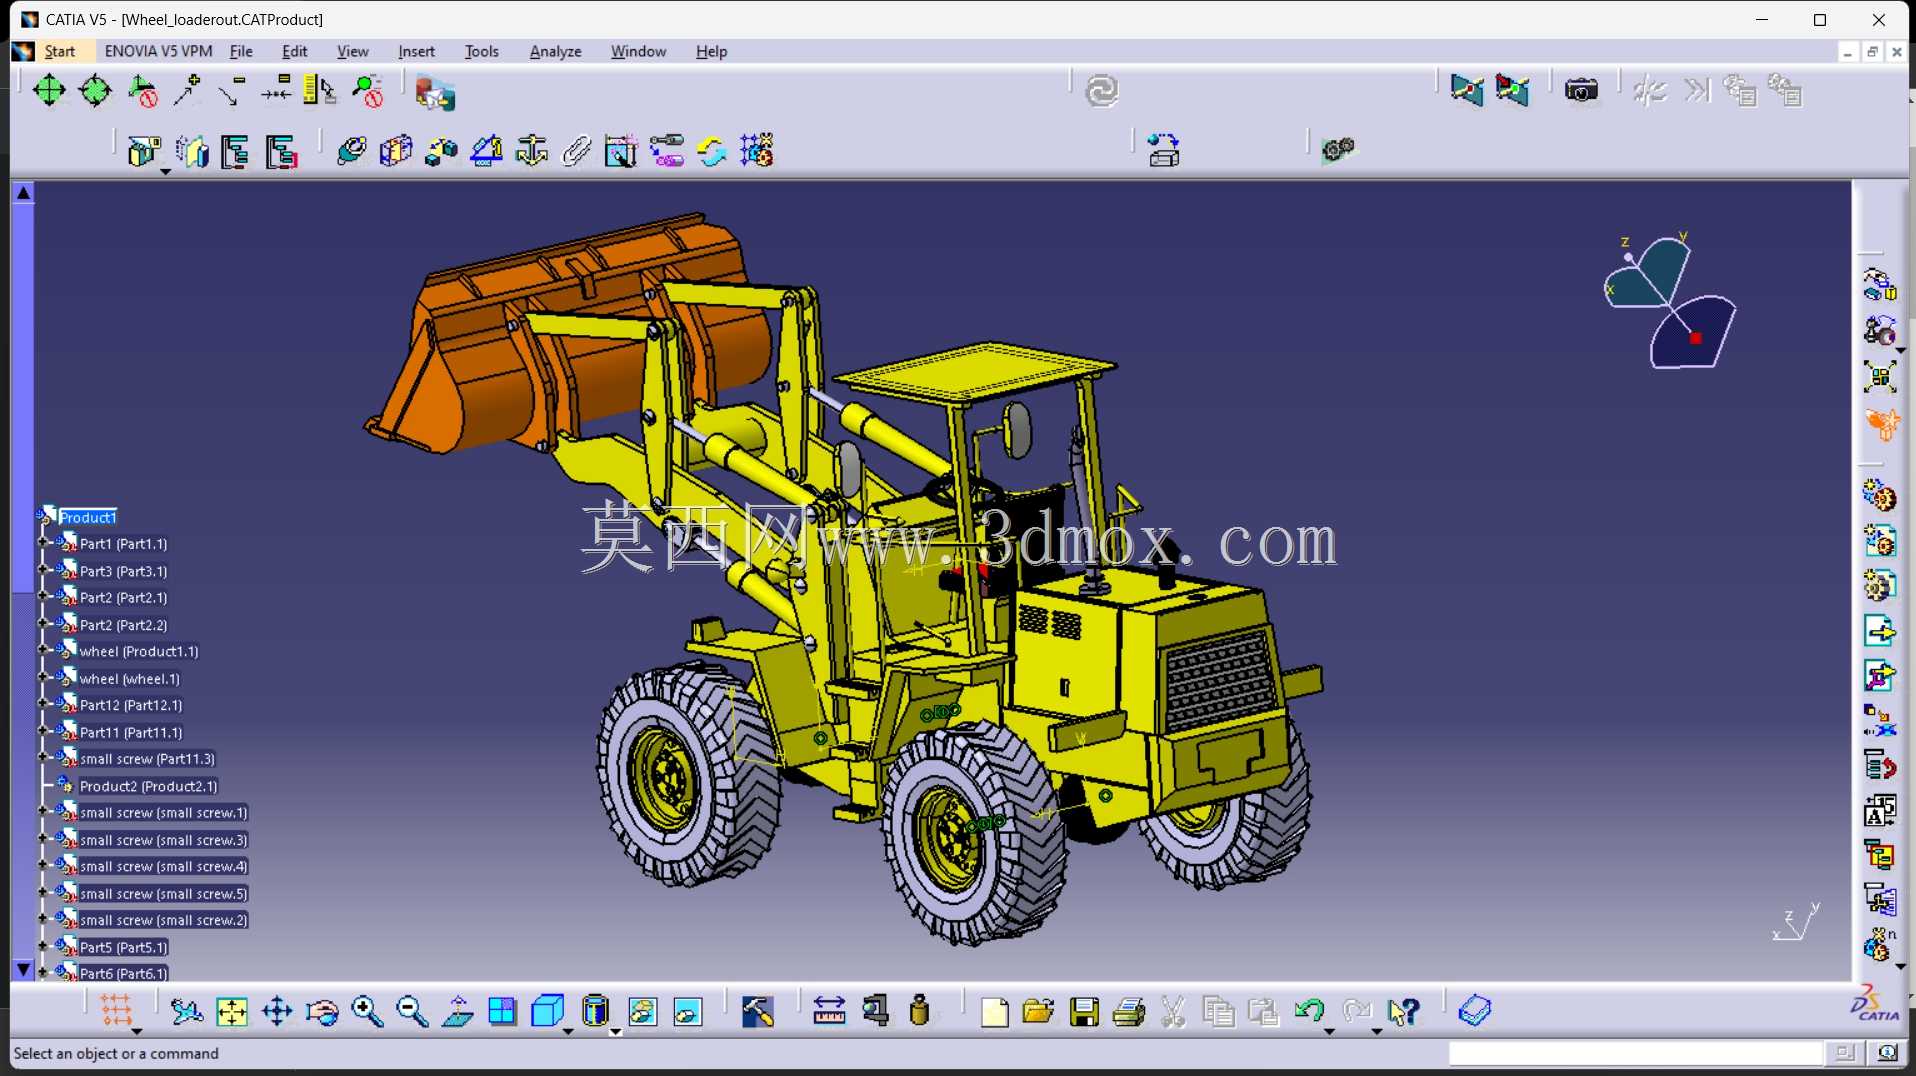The width and height of the screenshot is (1916, 1076).
Task: Open the Undo history dropdown arrow
Action: coord(1330,1031)
